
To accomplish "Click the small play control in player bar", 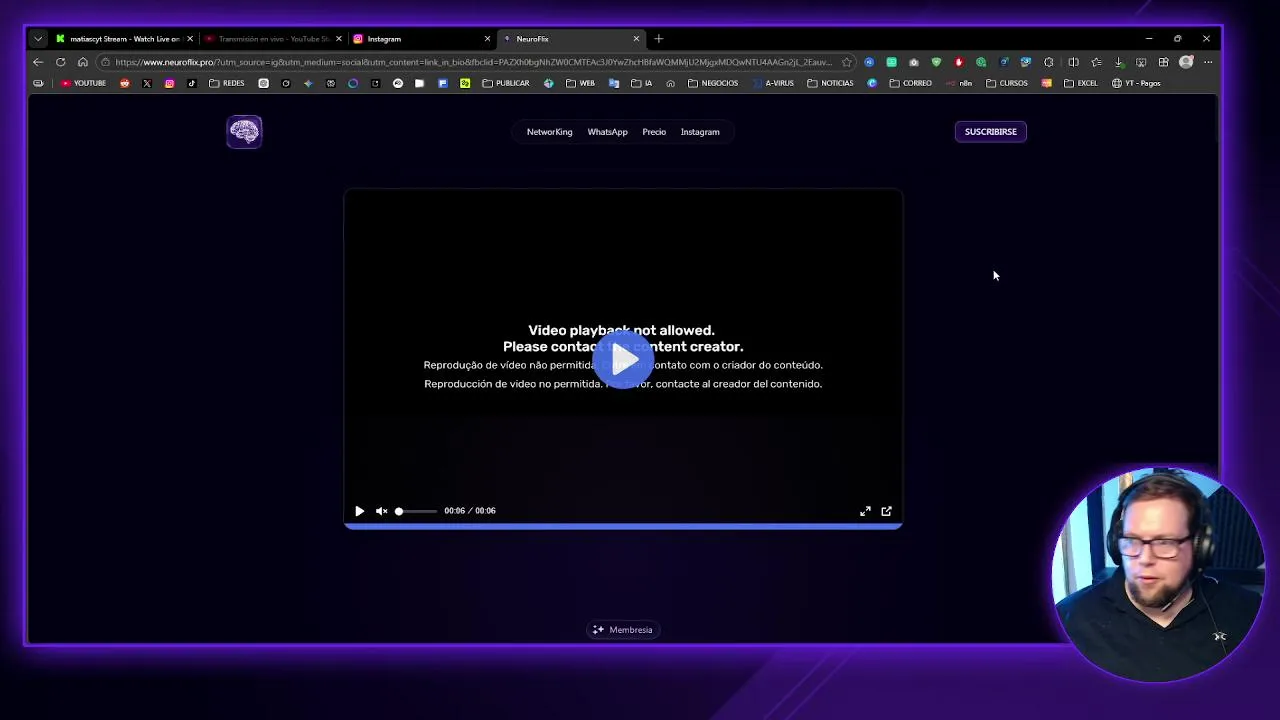I will pos(359,511).
